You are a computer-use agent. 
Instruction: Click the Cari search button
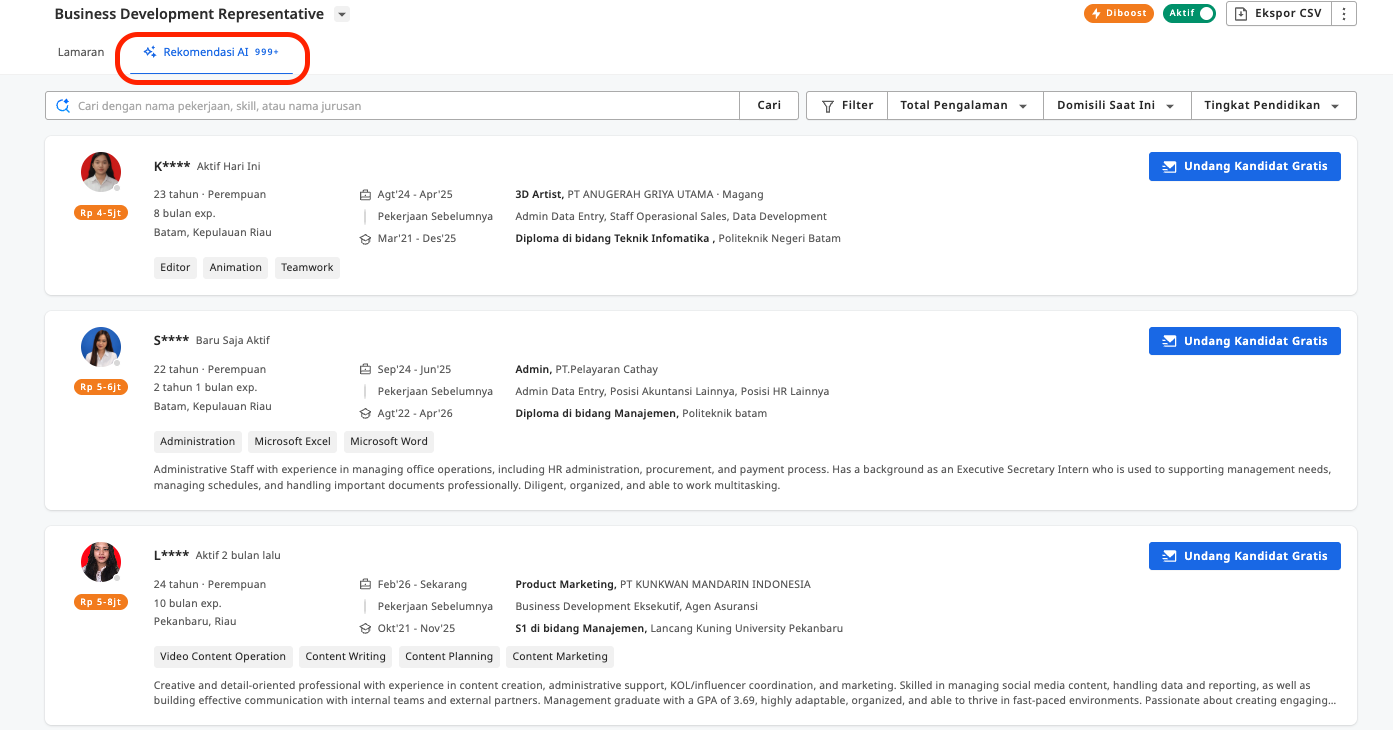(x=769, y=106)
